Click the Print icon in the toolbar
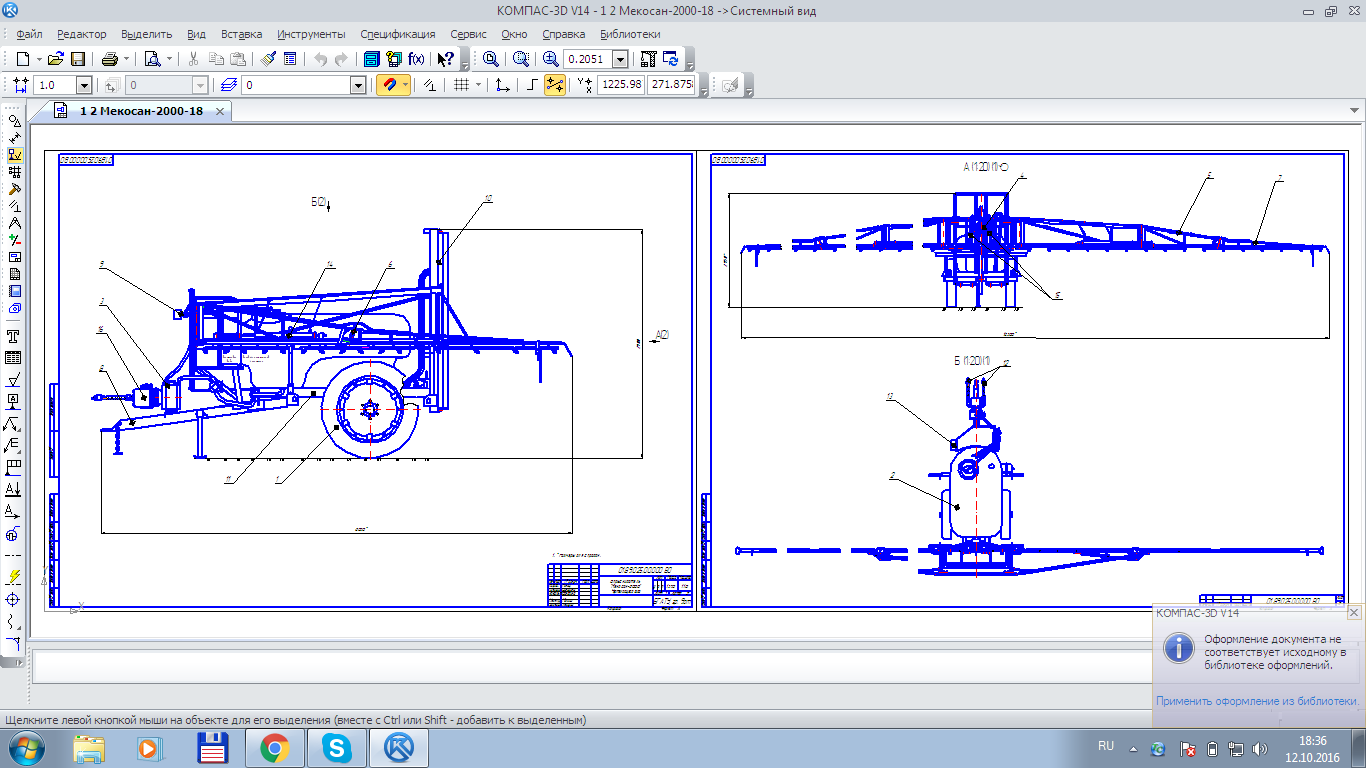1366x768 pixels. click(x=110, y=59)
